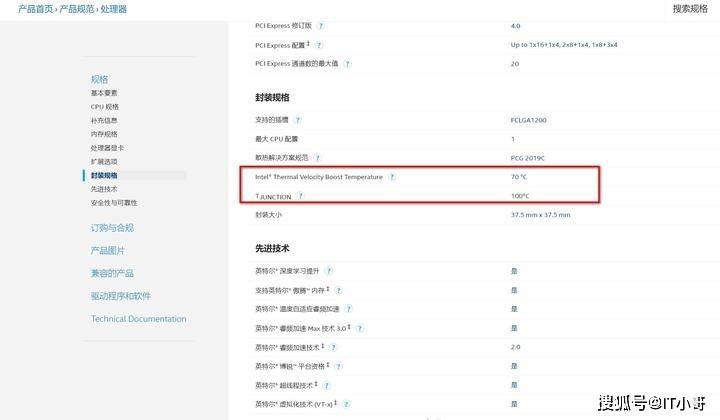This screenshot has height=420, width=720.
Task: Open help icon beside PCI Express 修订版
Action: [x=321, y=26]
